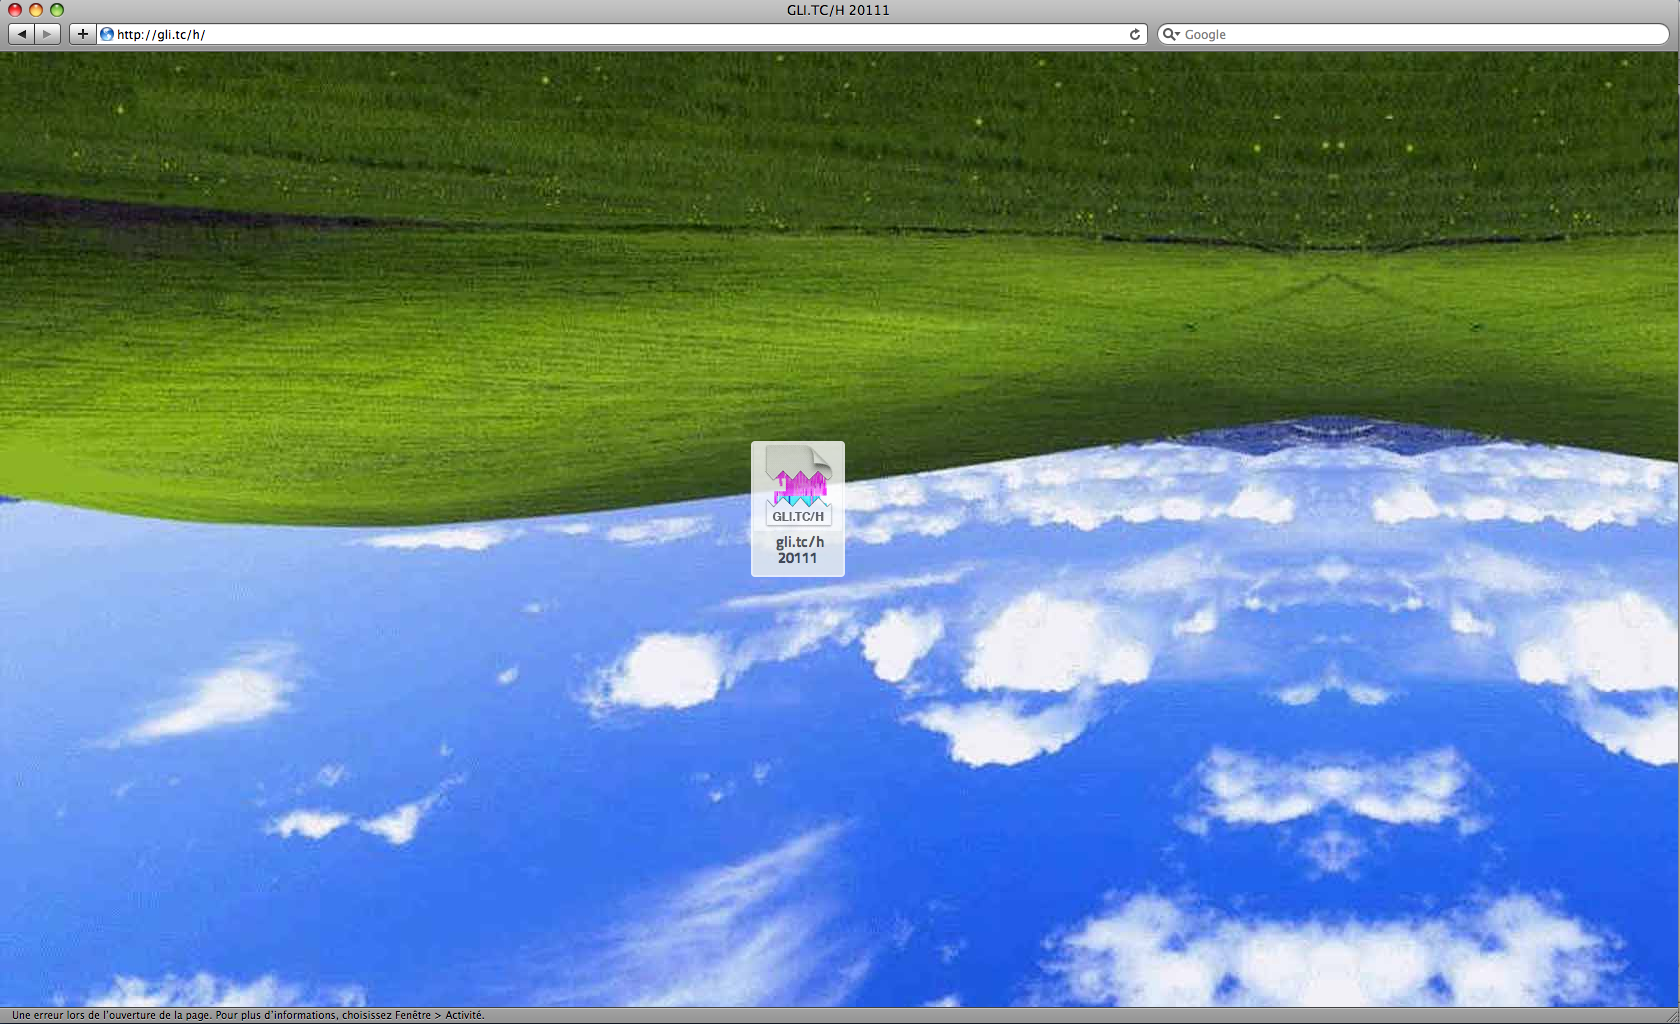Add bookmark with the plus button
1680x1024 pixels.
tap(83, 34)
